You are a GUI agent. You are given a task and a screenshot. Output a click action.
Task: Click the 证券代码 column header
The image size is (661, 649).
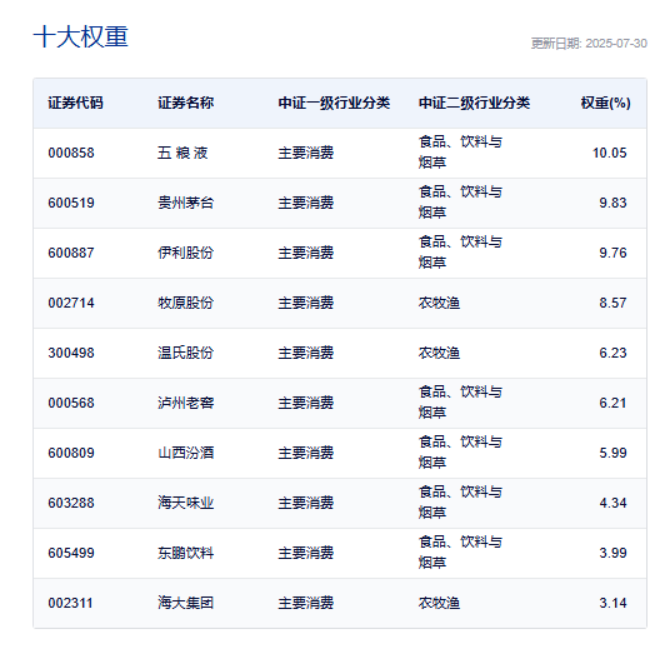(x=75, y=103)
